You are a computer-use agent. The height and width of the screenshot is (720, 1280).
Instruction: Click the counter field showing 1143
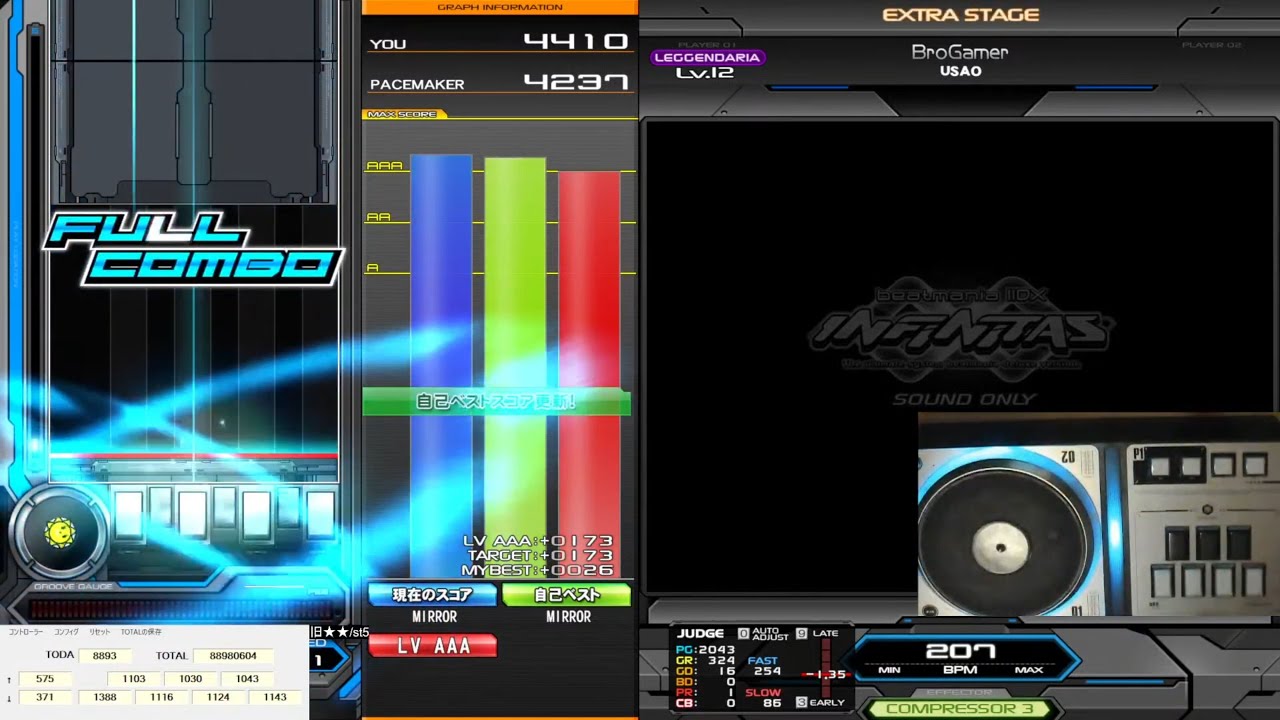275,697
